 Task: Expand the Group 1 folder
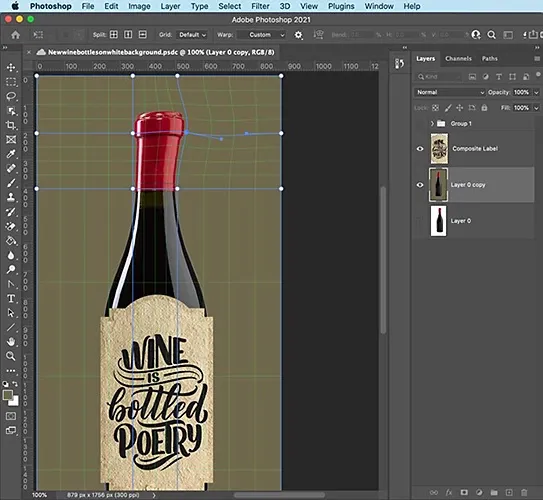click(432, 123)
